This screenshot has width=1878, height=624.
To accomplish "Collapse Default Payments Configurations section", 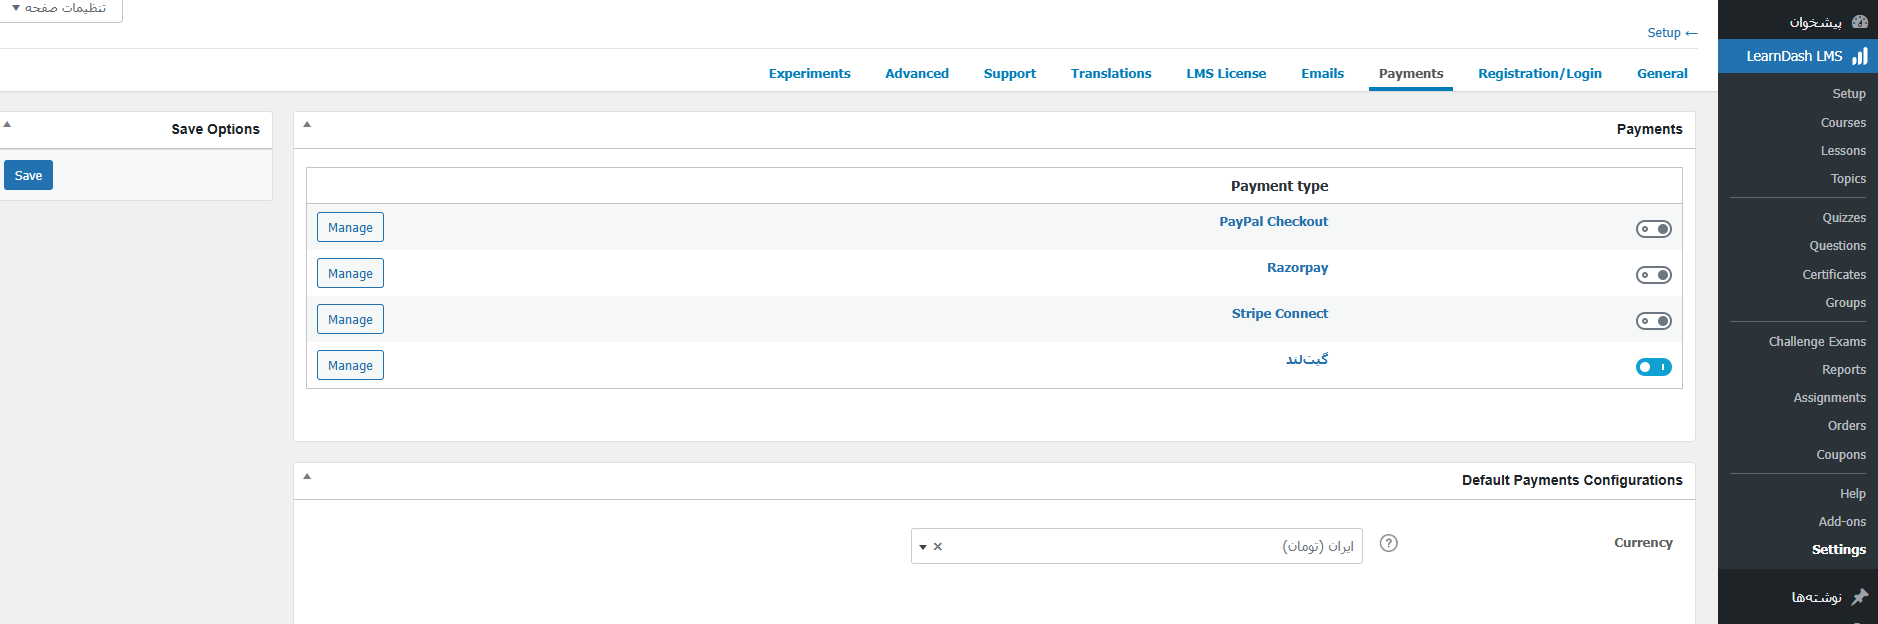I will point(307,476).
